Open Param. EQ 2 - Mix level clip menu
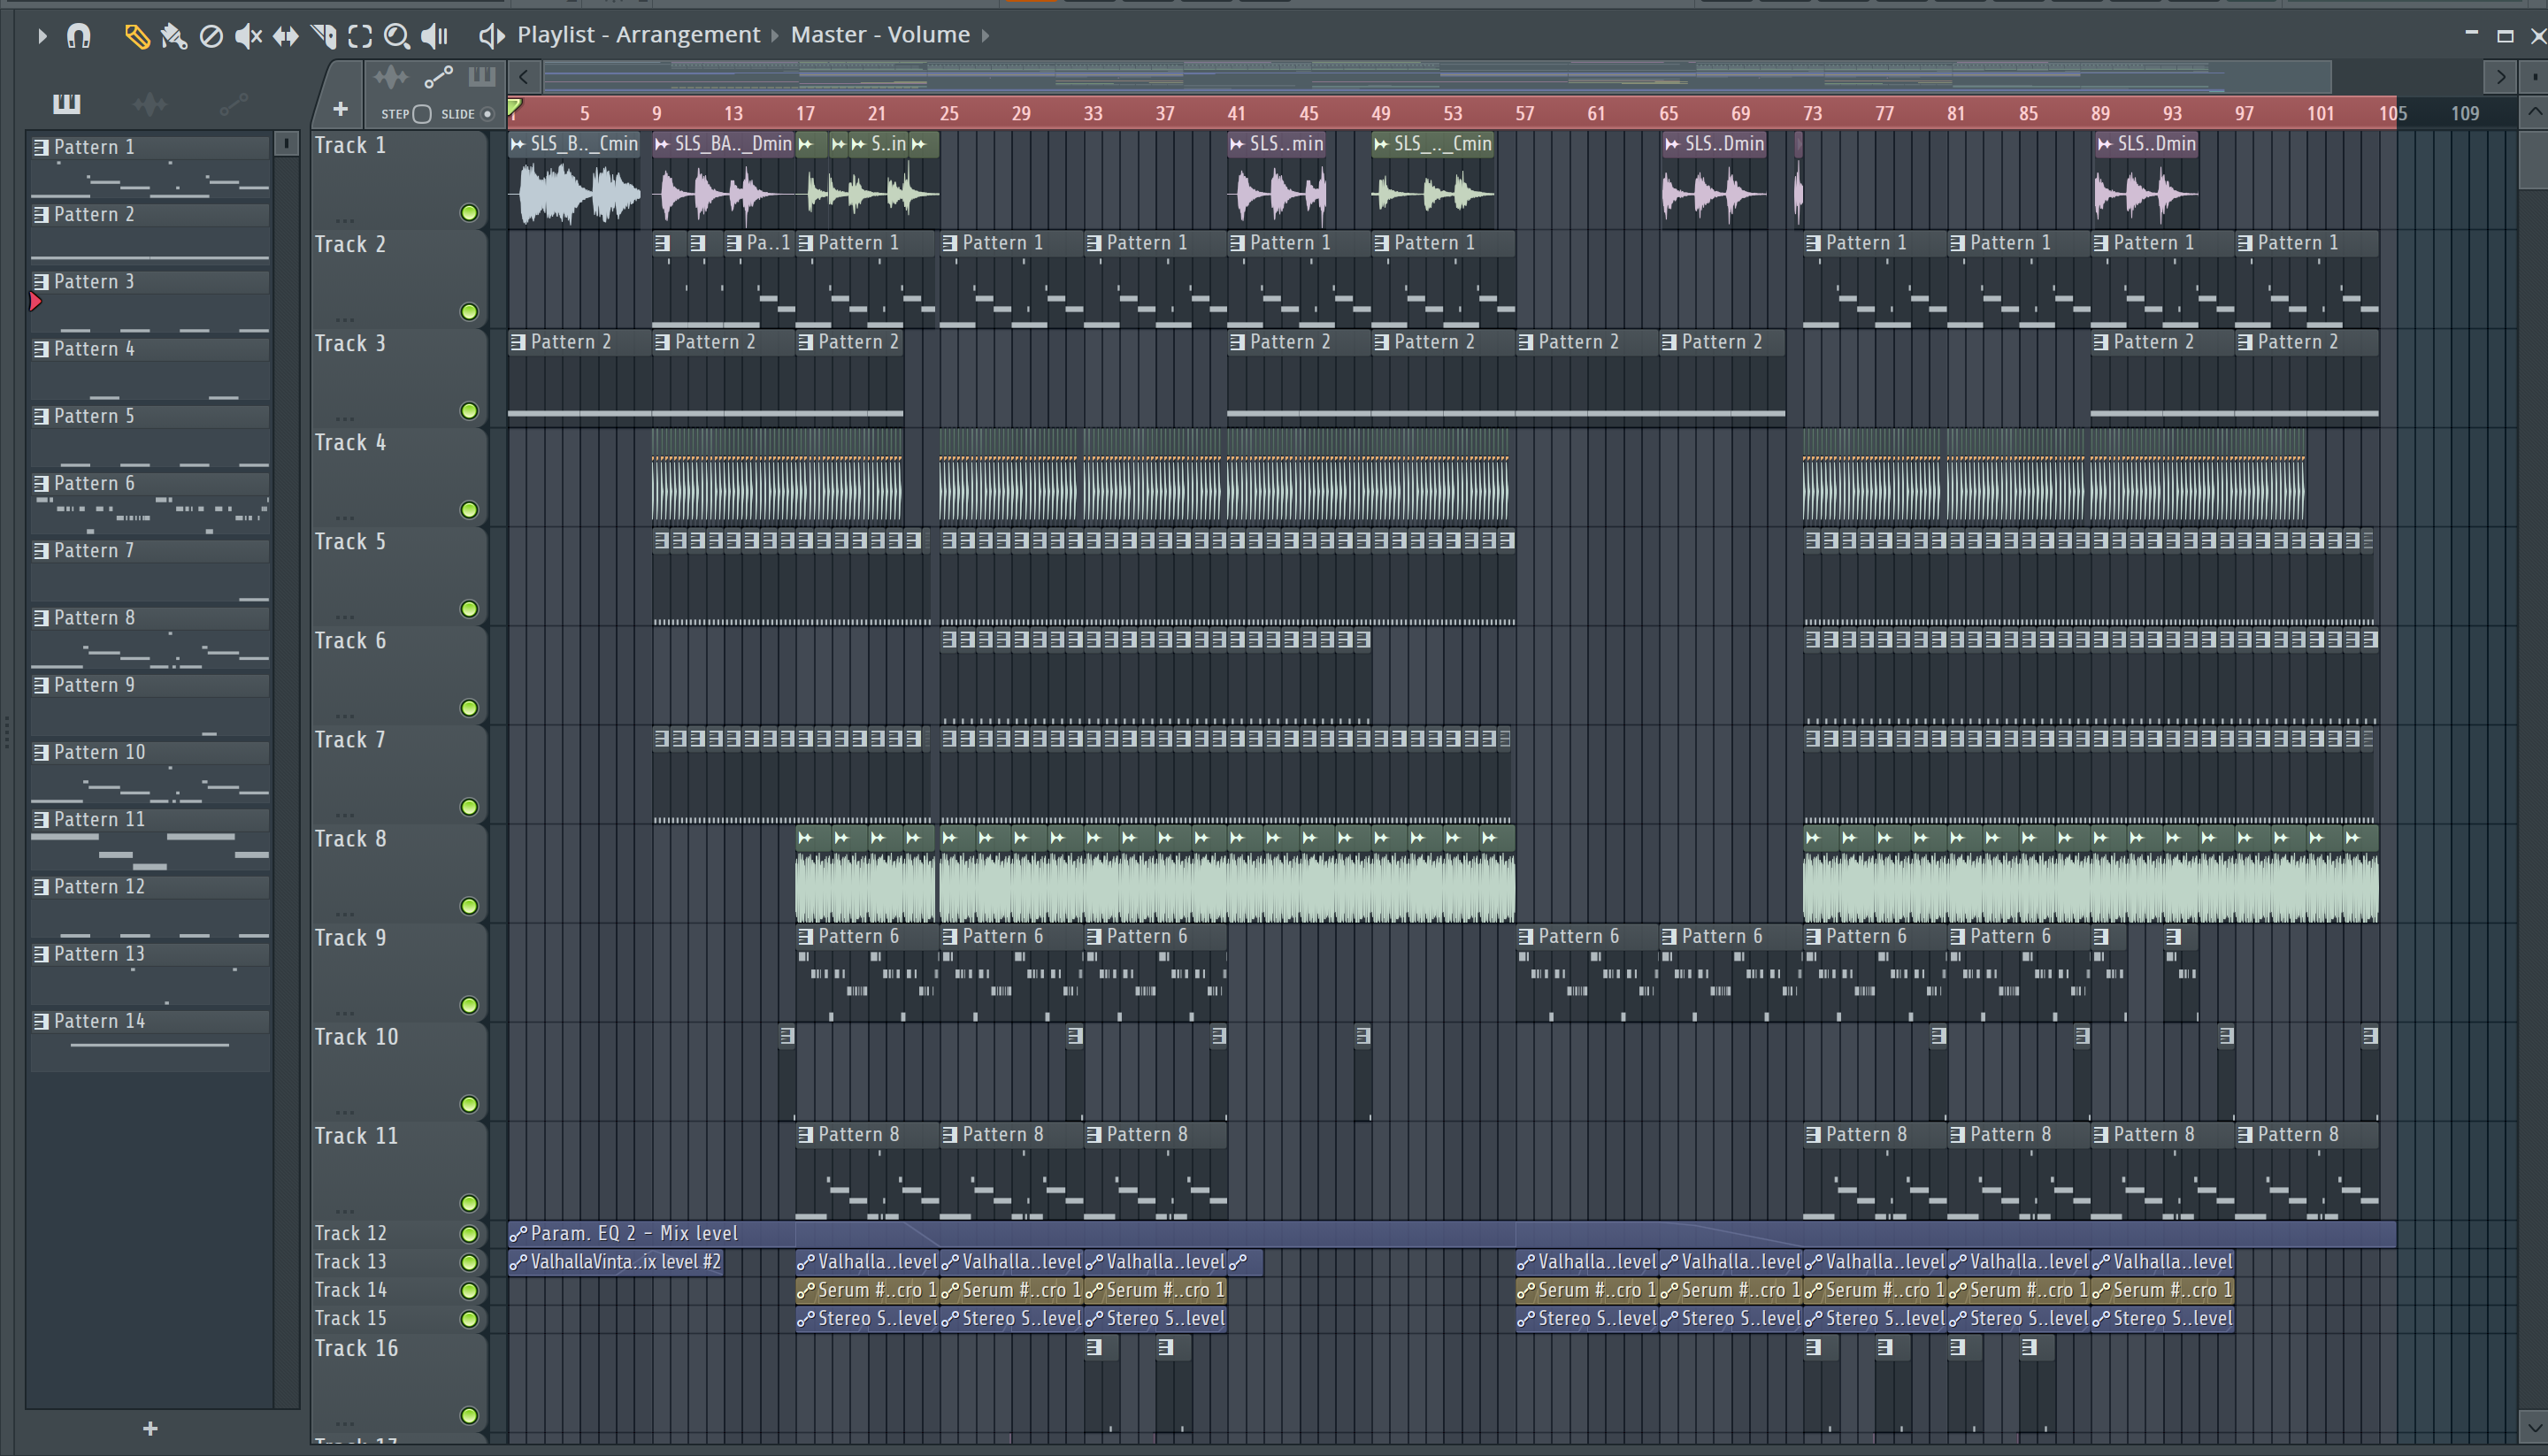2548x1456 pixels. coord(518,1233)
